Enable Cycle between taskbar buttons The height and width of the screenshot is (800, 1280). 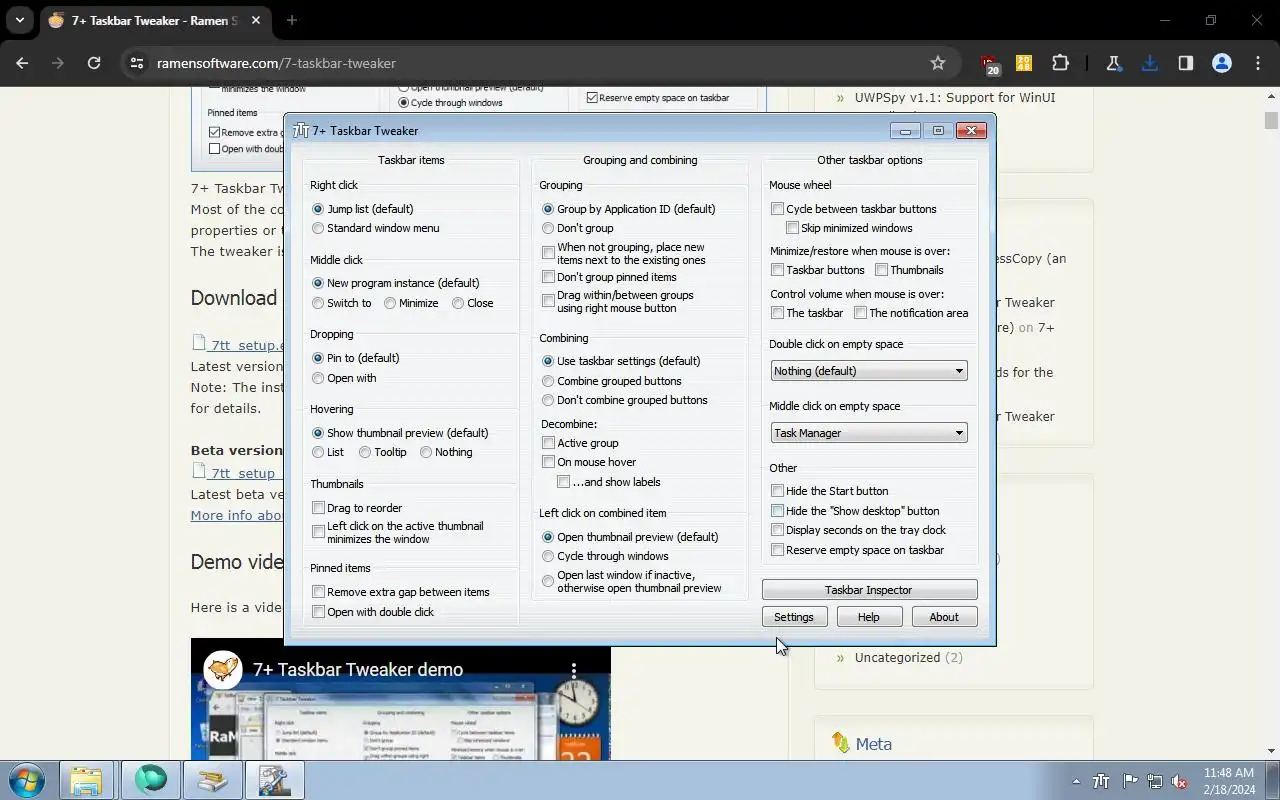point(853,209)
